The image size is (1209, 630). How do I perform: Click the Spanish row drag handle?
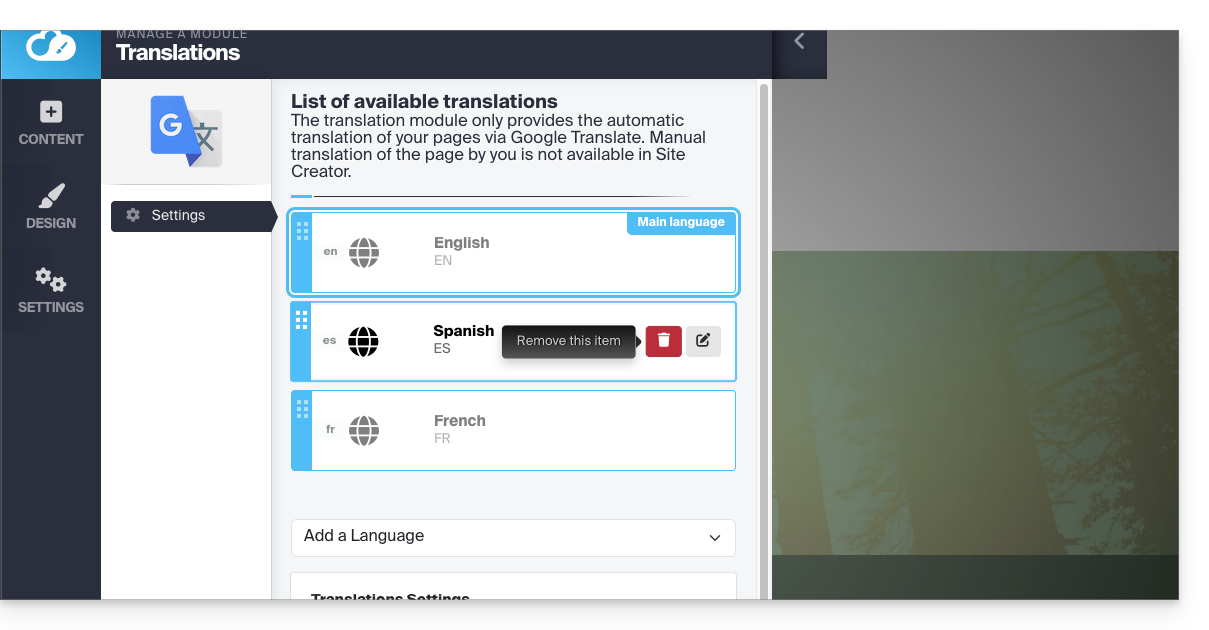coord(302,320)
